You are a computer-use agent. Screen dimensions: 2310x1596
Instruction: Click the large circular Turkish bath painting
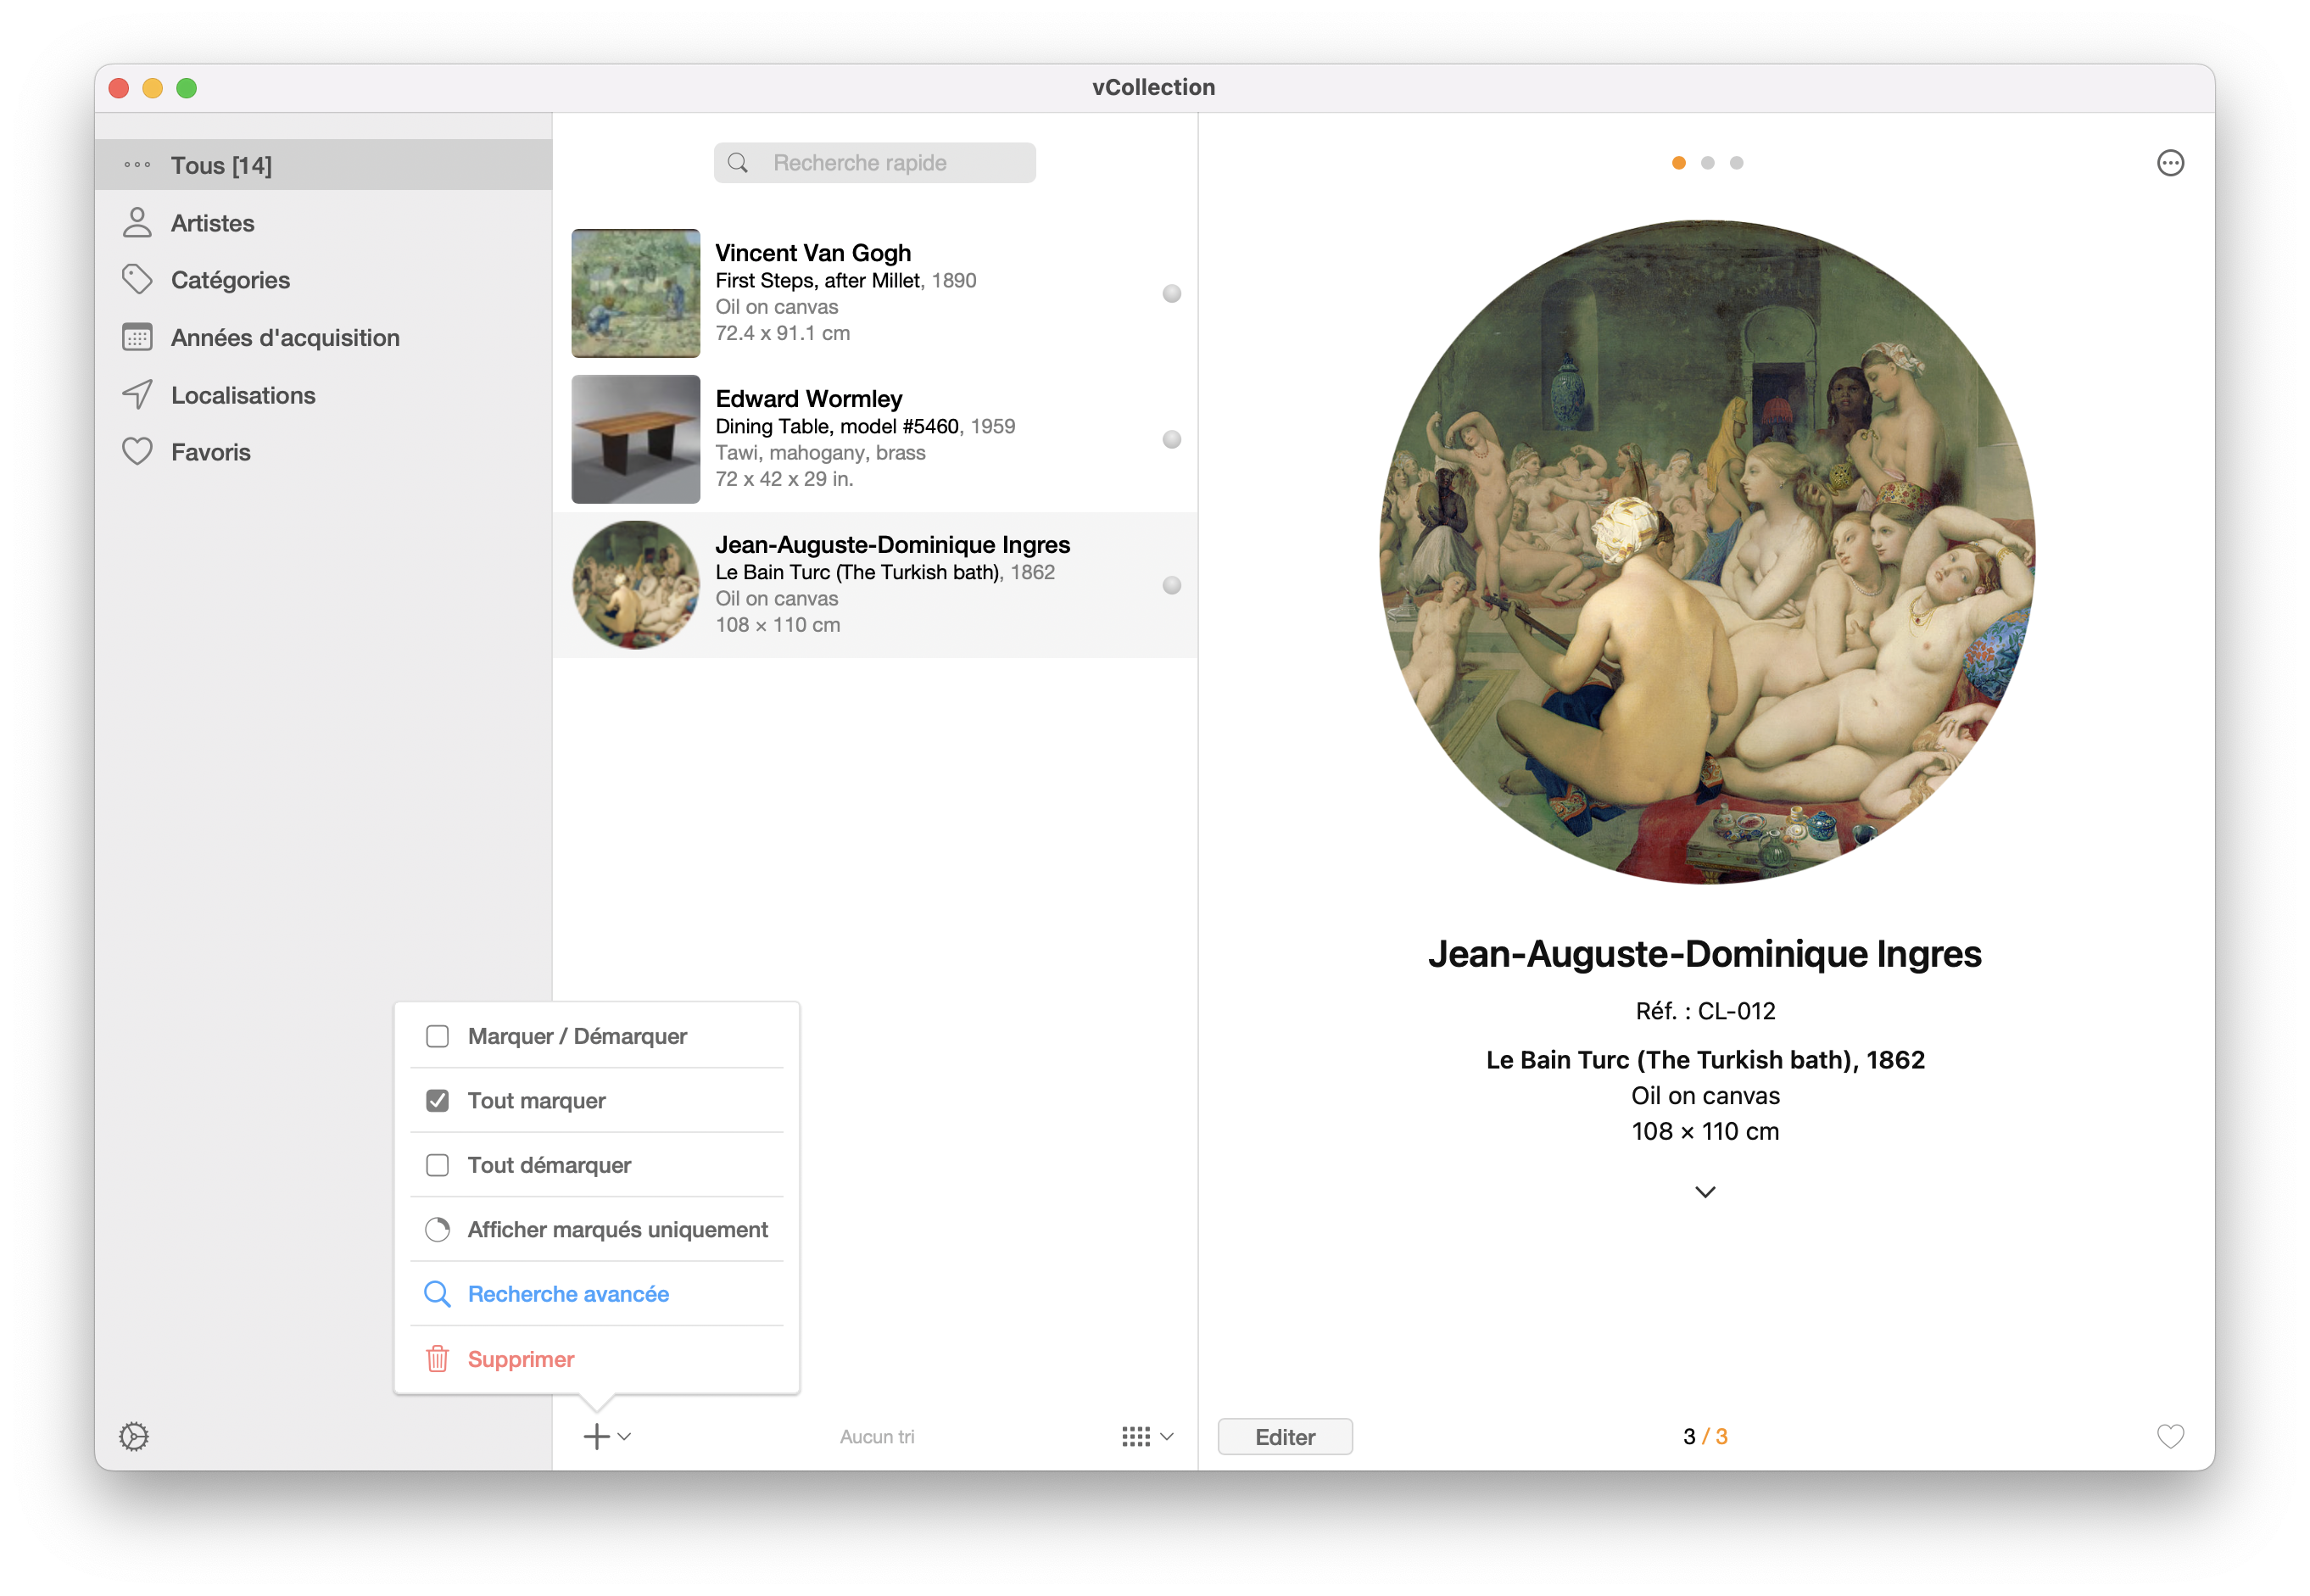(x=1706, y=552)
